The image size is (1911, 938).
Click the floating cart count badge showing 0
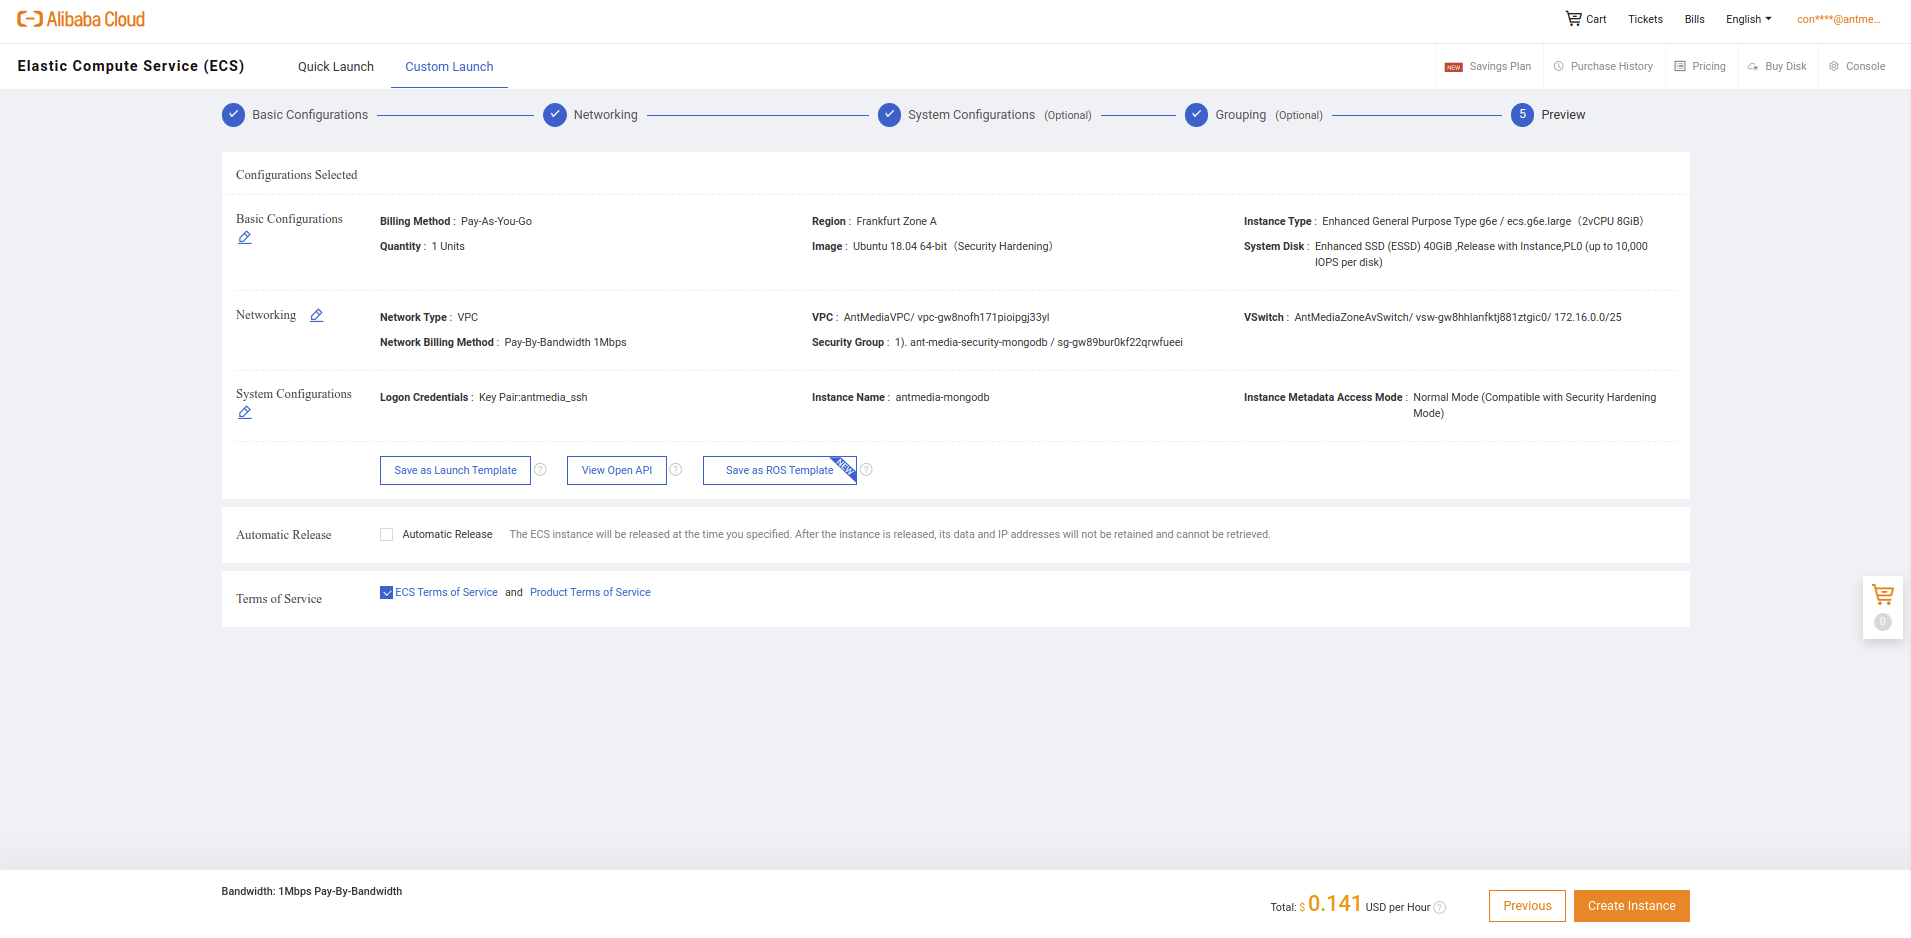click(1883, 622)
